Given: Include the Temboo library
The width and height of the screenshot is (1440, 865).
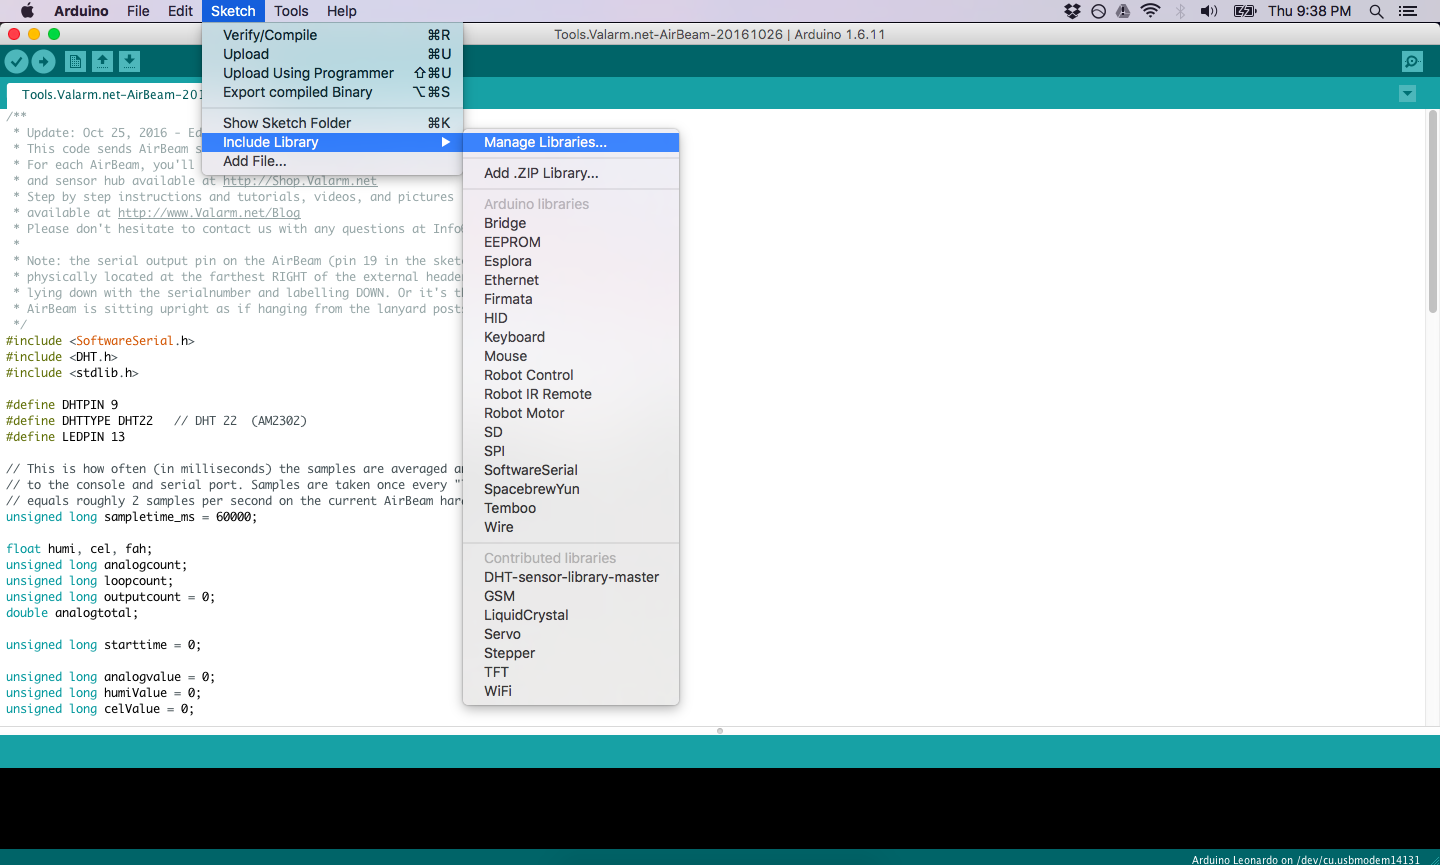Looking at the screenshot, I should click(x=571, y=508).
